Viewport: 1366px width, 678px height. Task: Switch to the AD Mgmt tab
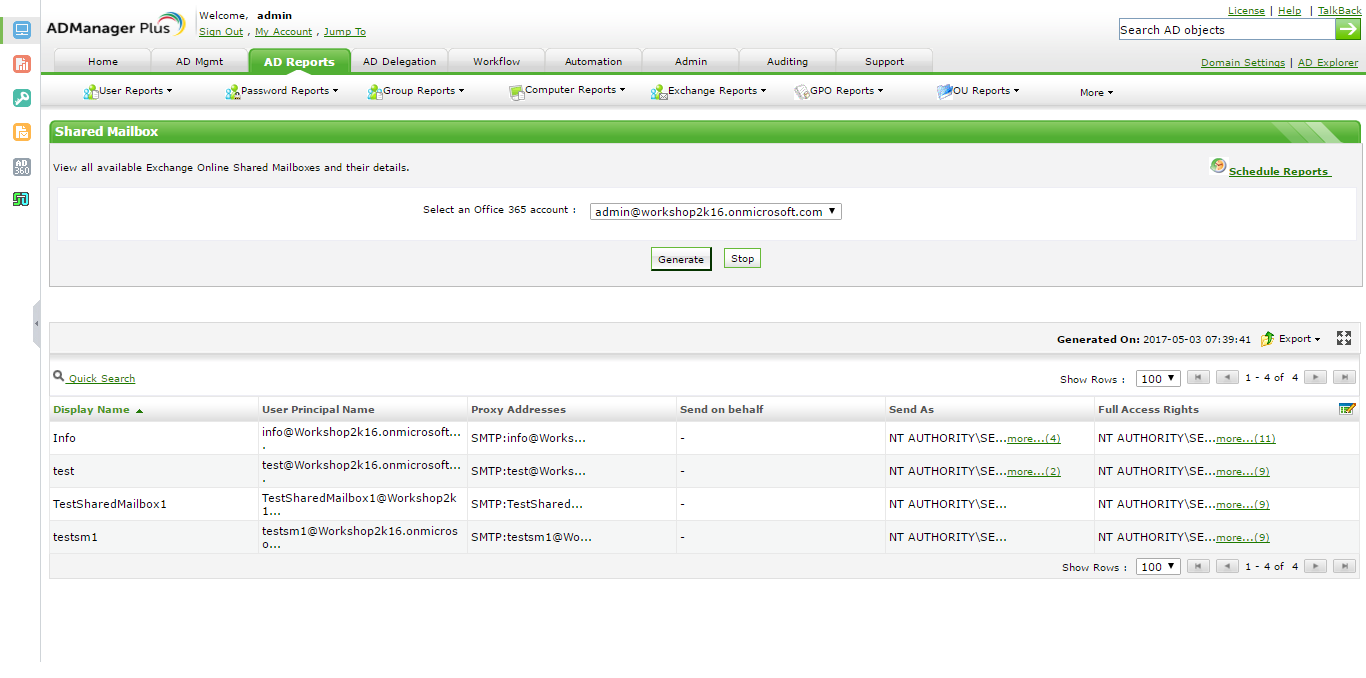[200, 61]
